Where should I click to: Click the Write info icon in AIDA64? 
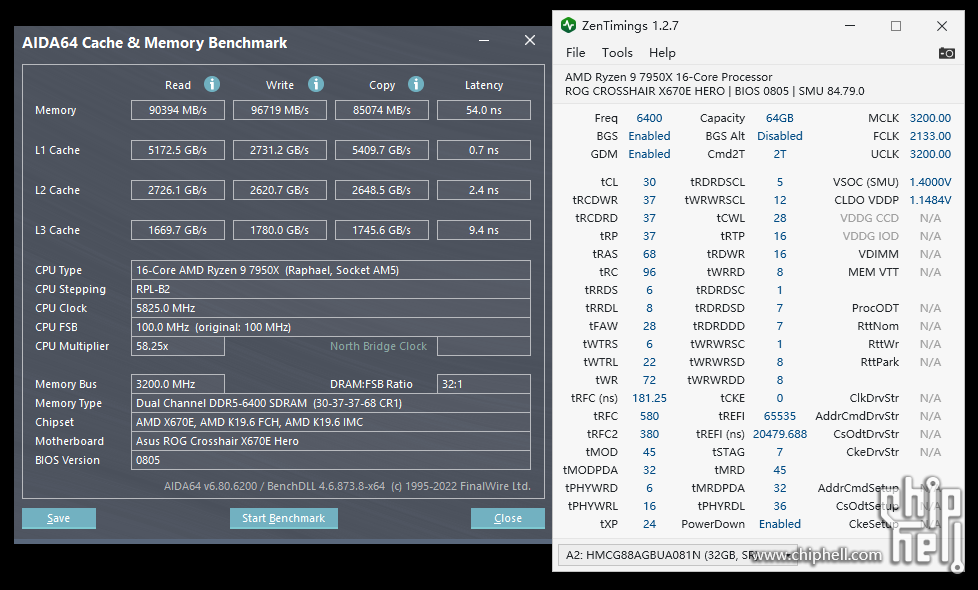[x=316, y=84]
